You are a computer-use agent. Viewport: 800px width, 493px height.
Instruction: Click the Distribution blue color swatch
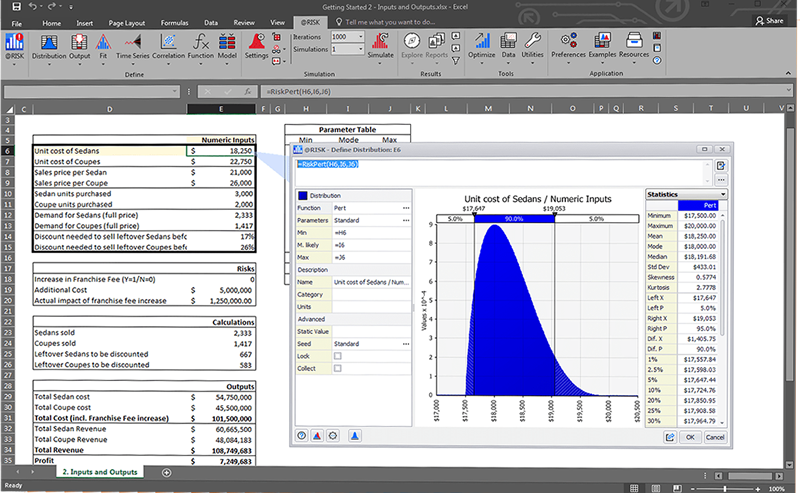point(303,195)
